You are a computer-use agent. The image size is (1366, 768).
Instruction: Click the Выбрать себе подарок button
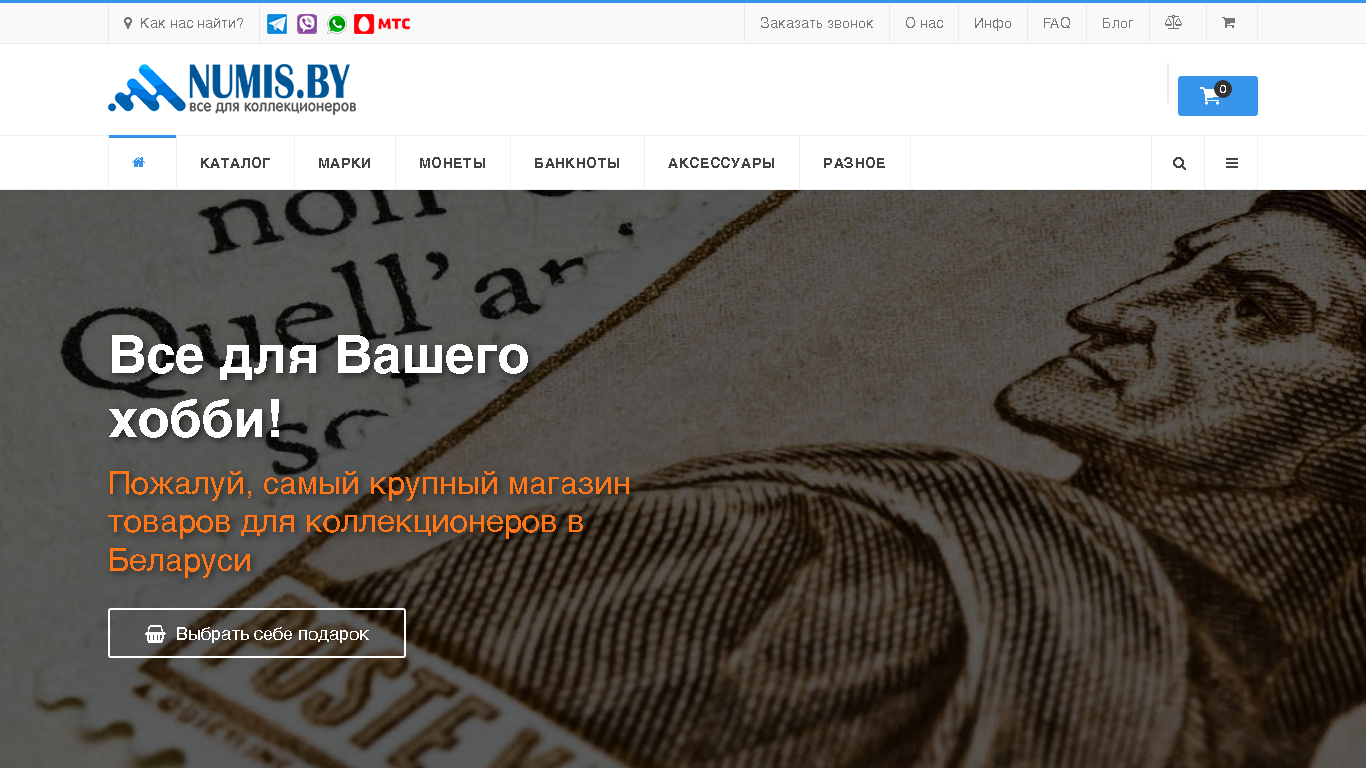[257, 633]
